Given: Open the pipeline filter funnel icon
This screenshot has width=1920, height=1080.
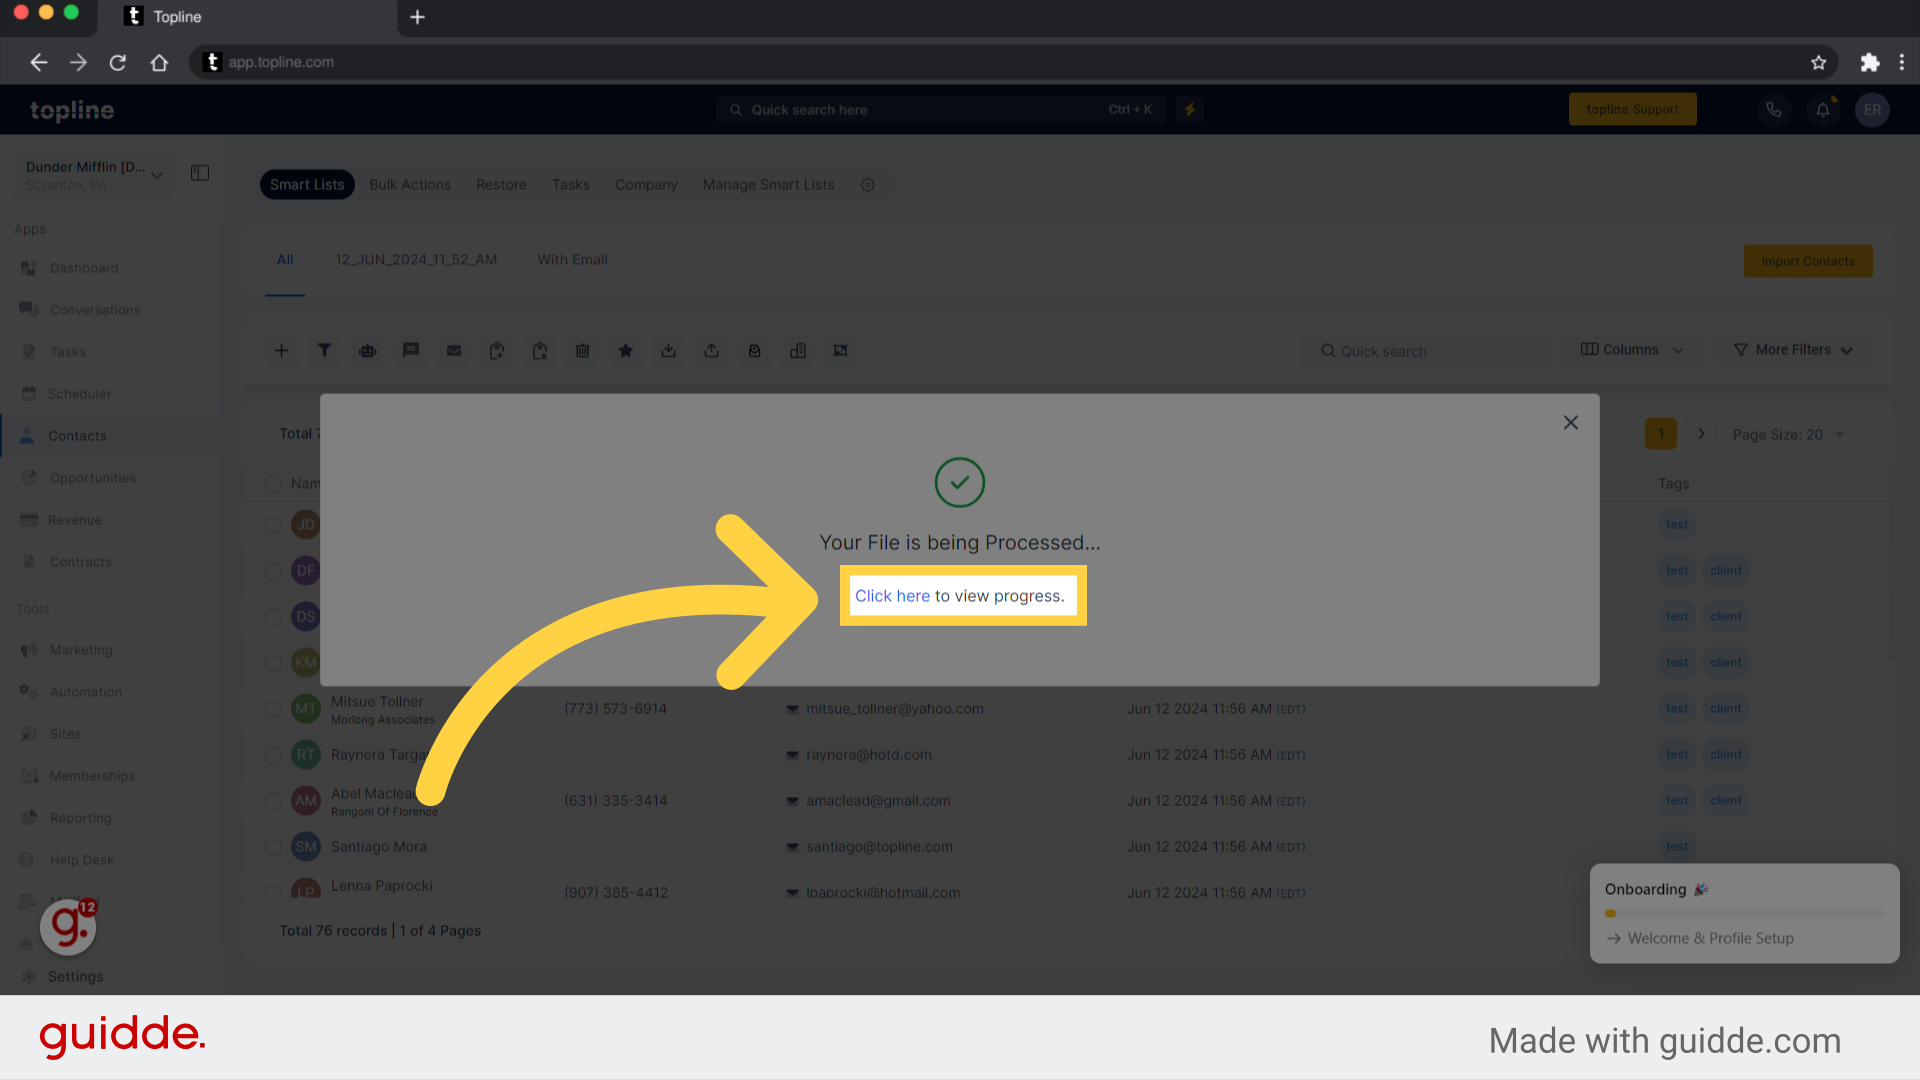Looking at the screenshot, I should (324, 350).
